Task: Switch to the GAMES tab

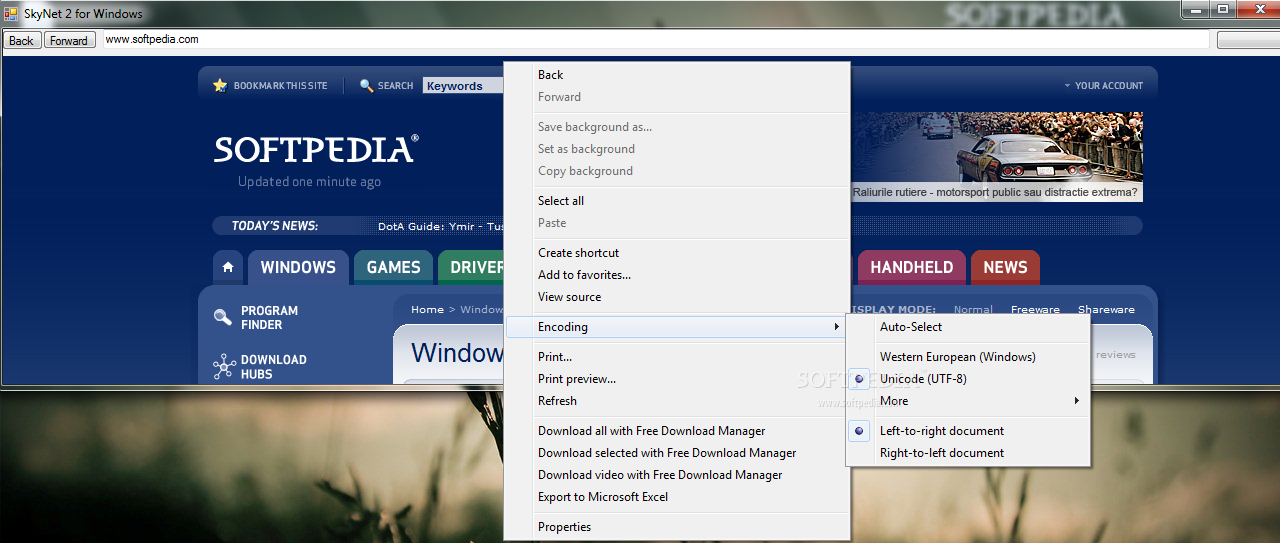Action: [393, 267]
